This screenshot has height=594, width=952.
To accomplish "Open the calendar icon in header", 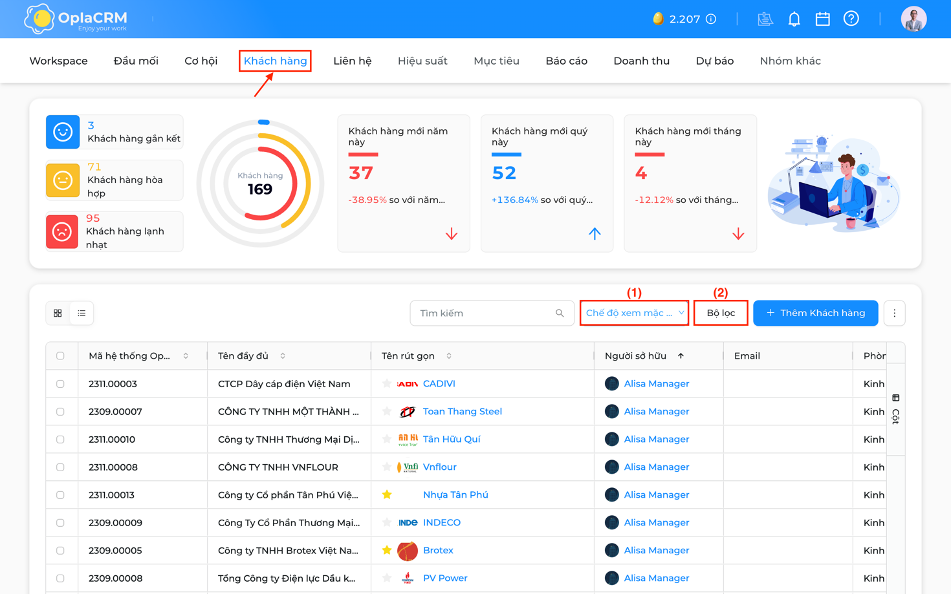I will tap(823, 19).
